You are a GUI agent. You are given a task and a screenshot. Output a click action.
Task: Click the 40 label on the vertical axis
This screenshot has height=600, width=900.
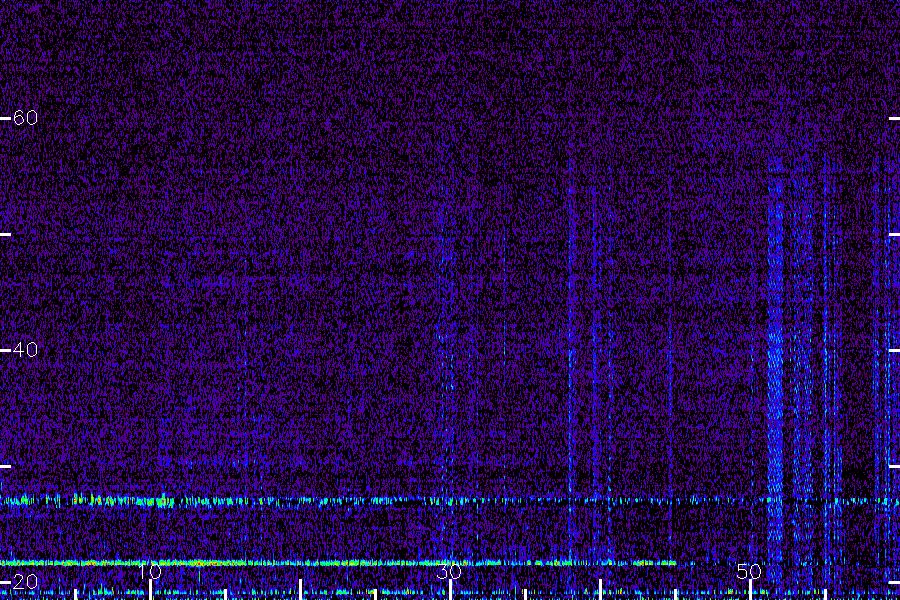[x=25, y=350]
